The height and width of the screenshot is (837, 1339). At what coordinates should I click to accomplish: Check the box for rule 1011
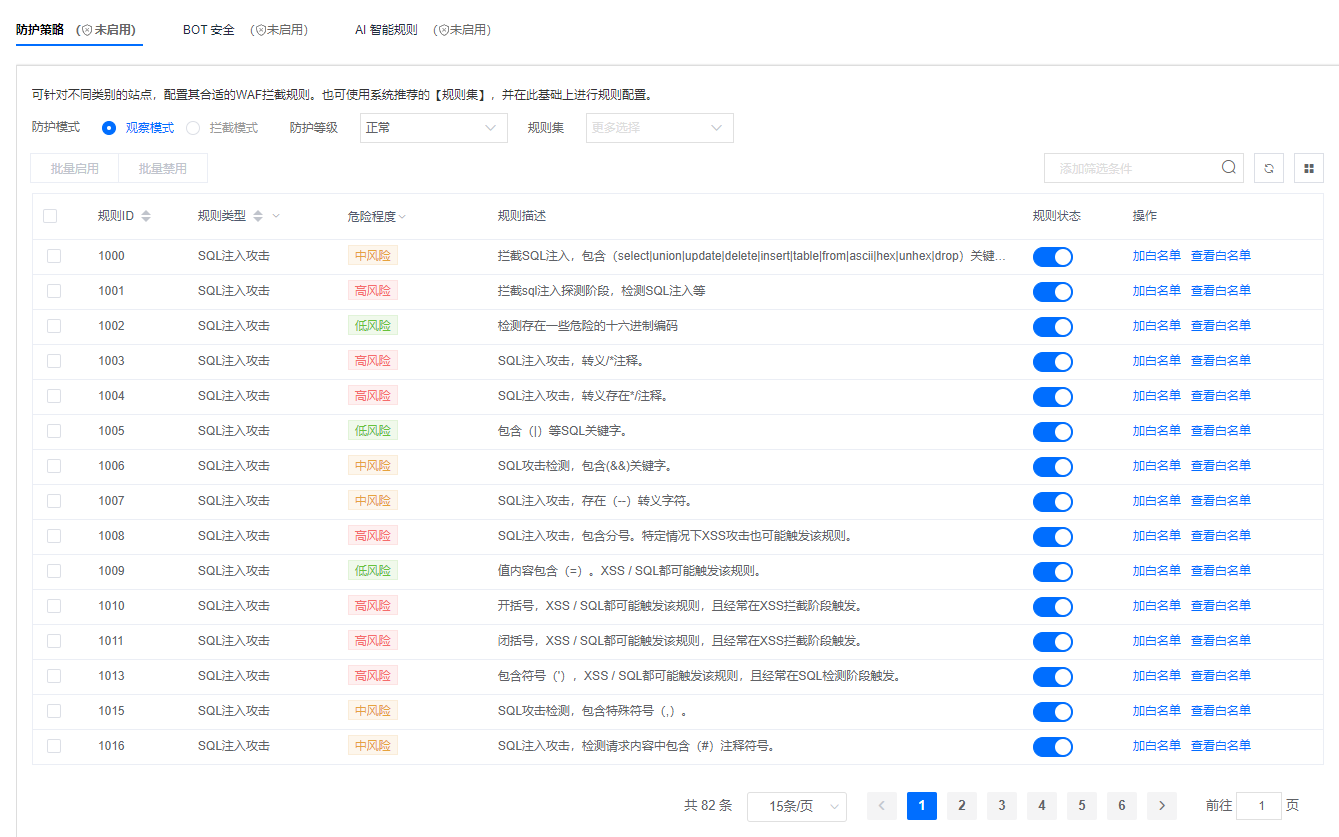[x=54, y=641]
